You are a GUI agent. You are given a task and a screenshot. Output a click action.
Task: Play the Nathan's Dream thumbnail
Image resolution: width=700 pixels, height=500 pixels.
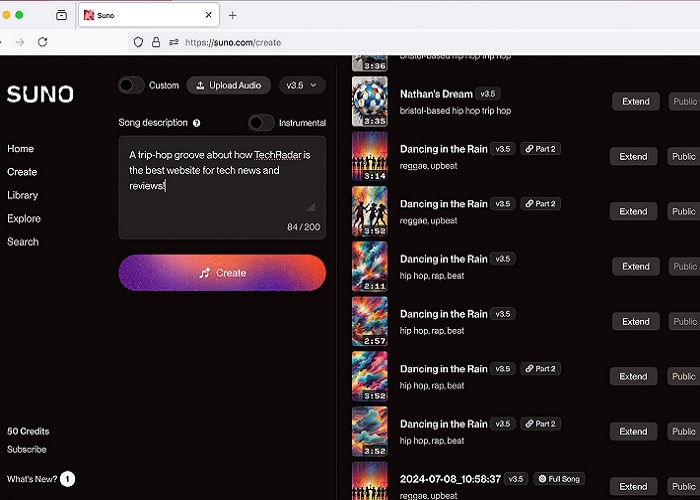tap(369, 101)
